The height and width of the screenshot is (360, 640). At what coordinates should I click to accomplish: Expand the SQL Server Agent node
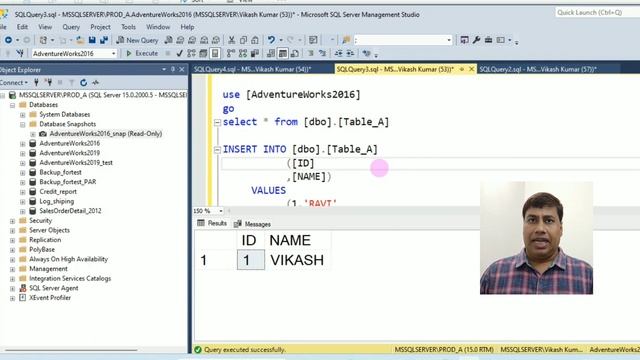point(13,288)
